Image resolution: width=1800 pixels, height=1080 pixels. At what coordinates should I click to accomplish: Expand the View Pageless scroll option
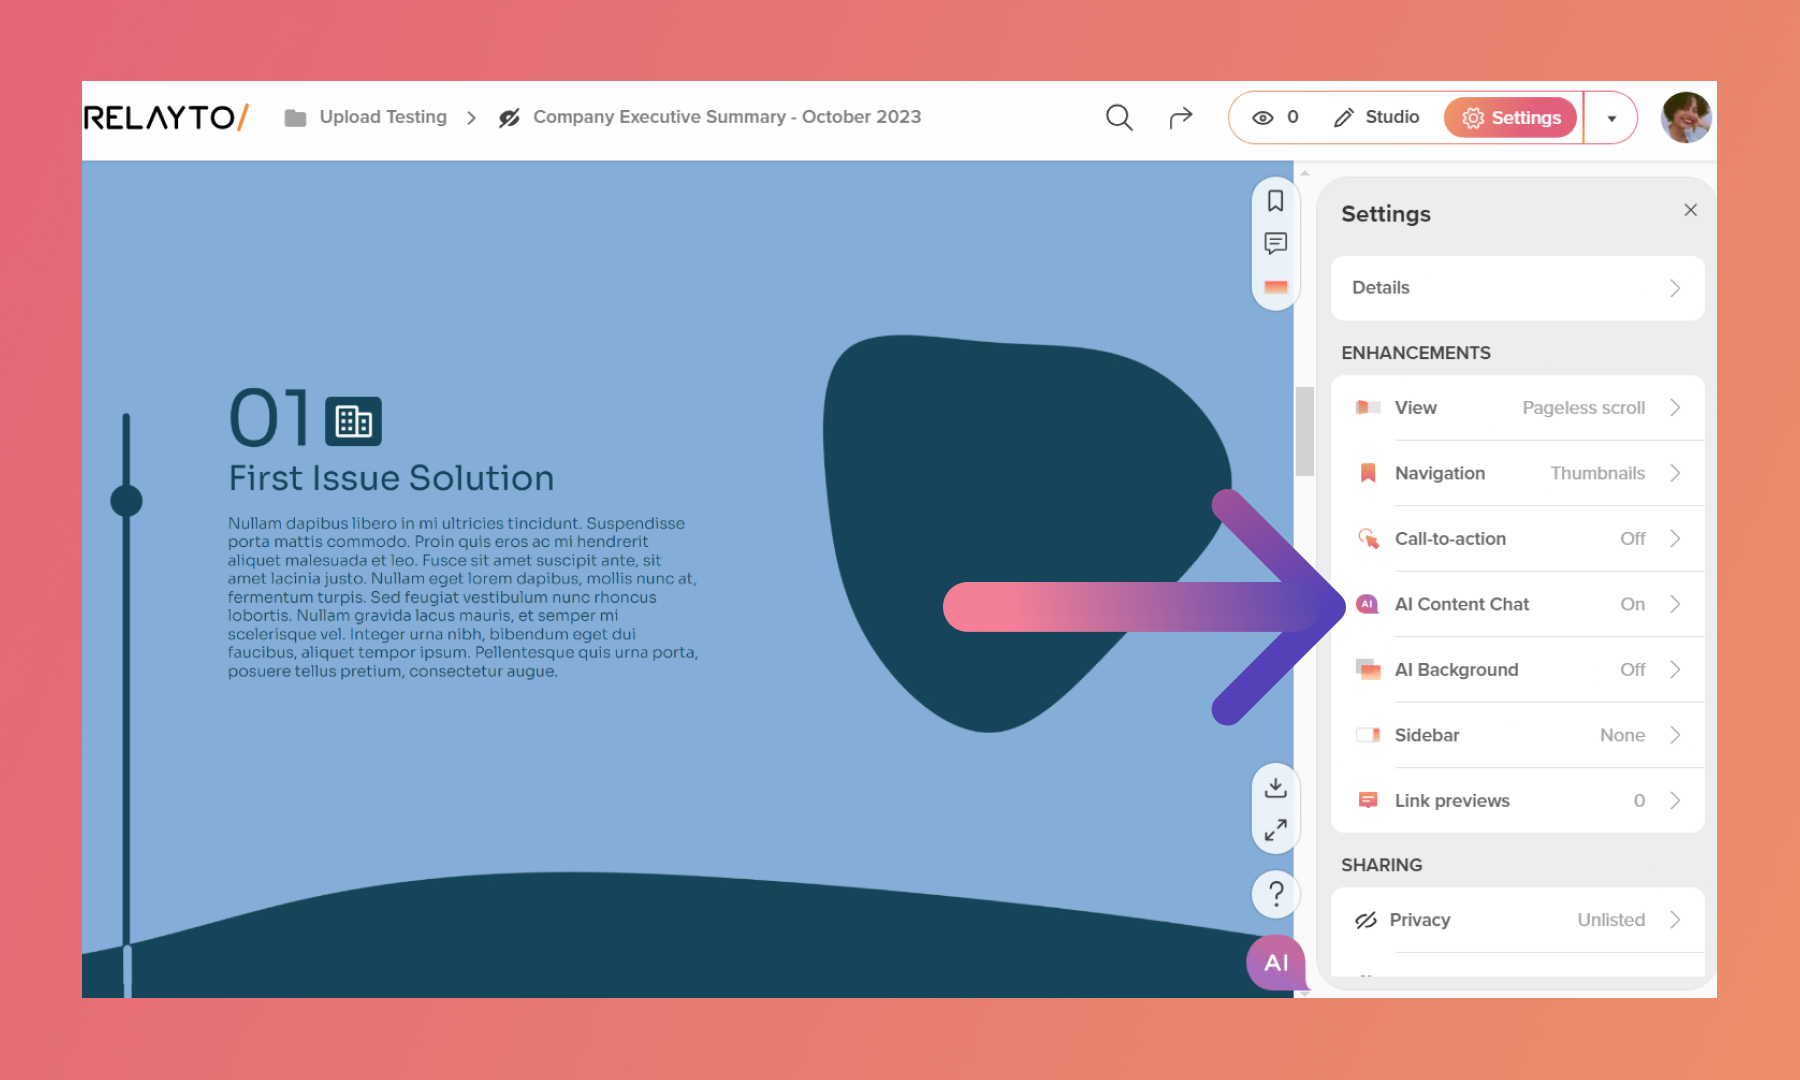click(1517, 408)
